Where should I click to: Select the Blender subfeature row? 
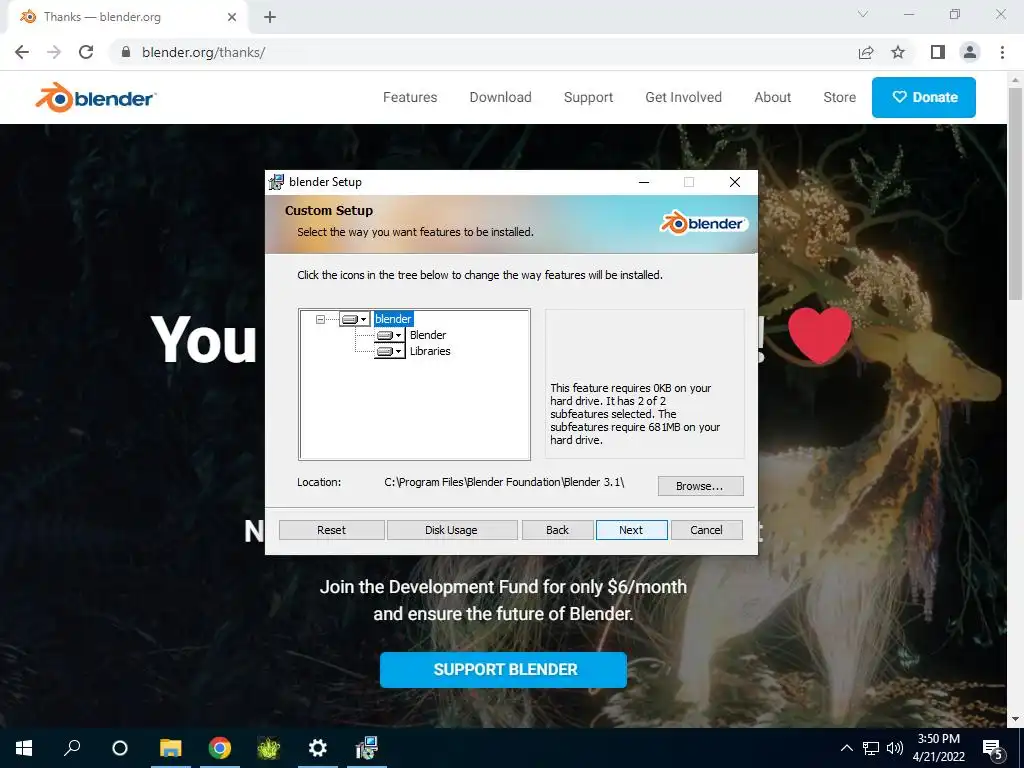pyautogui.click(x=428, y=335)
